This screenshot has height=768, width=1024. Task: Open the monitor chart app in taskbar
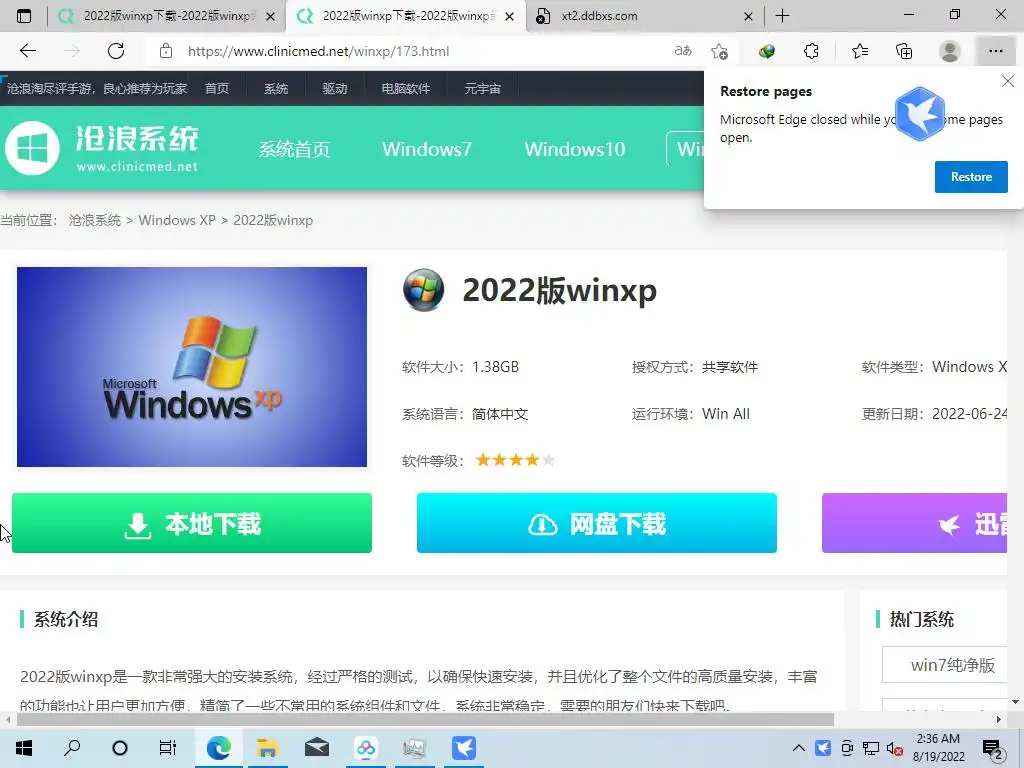[415, 748]
